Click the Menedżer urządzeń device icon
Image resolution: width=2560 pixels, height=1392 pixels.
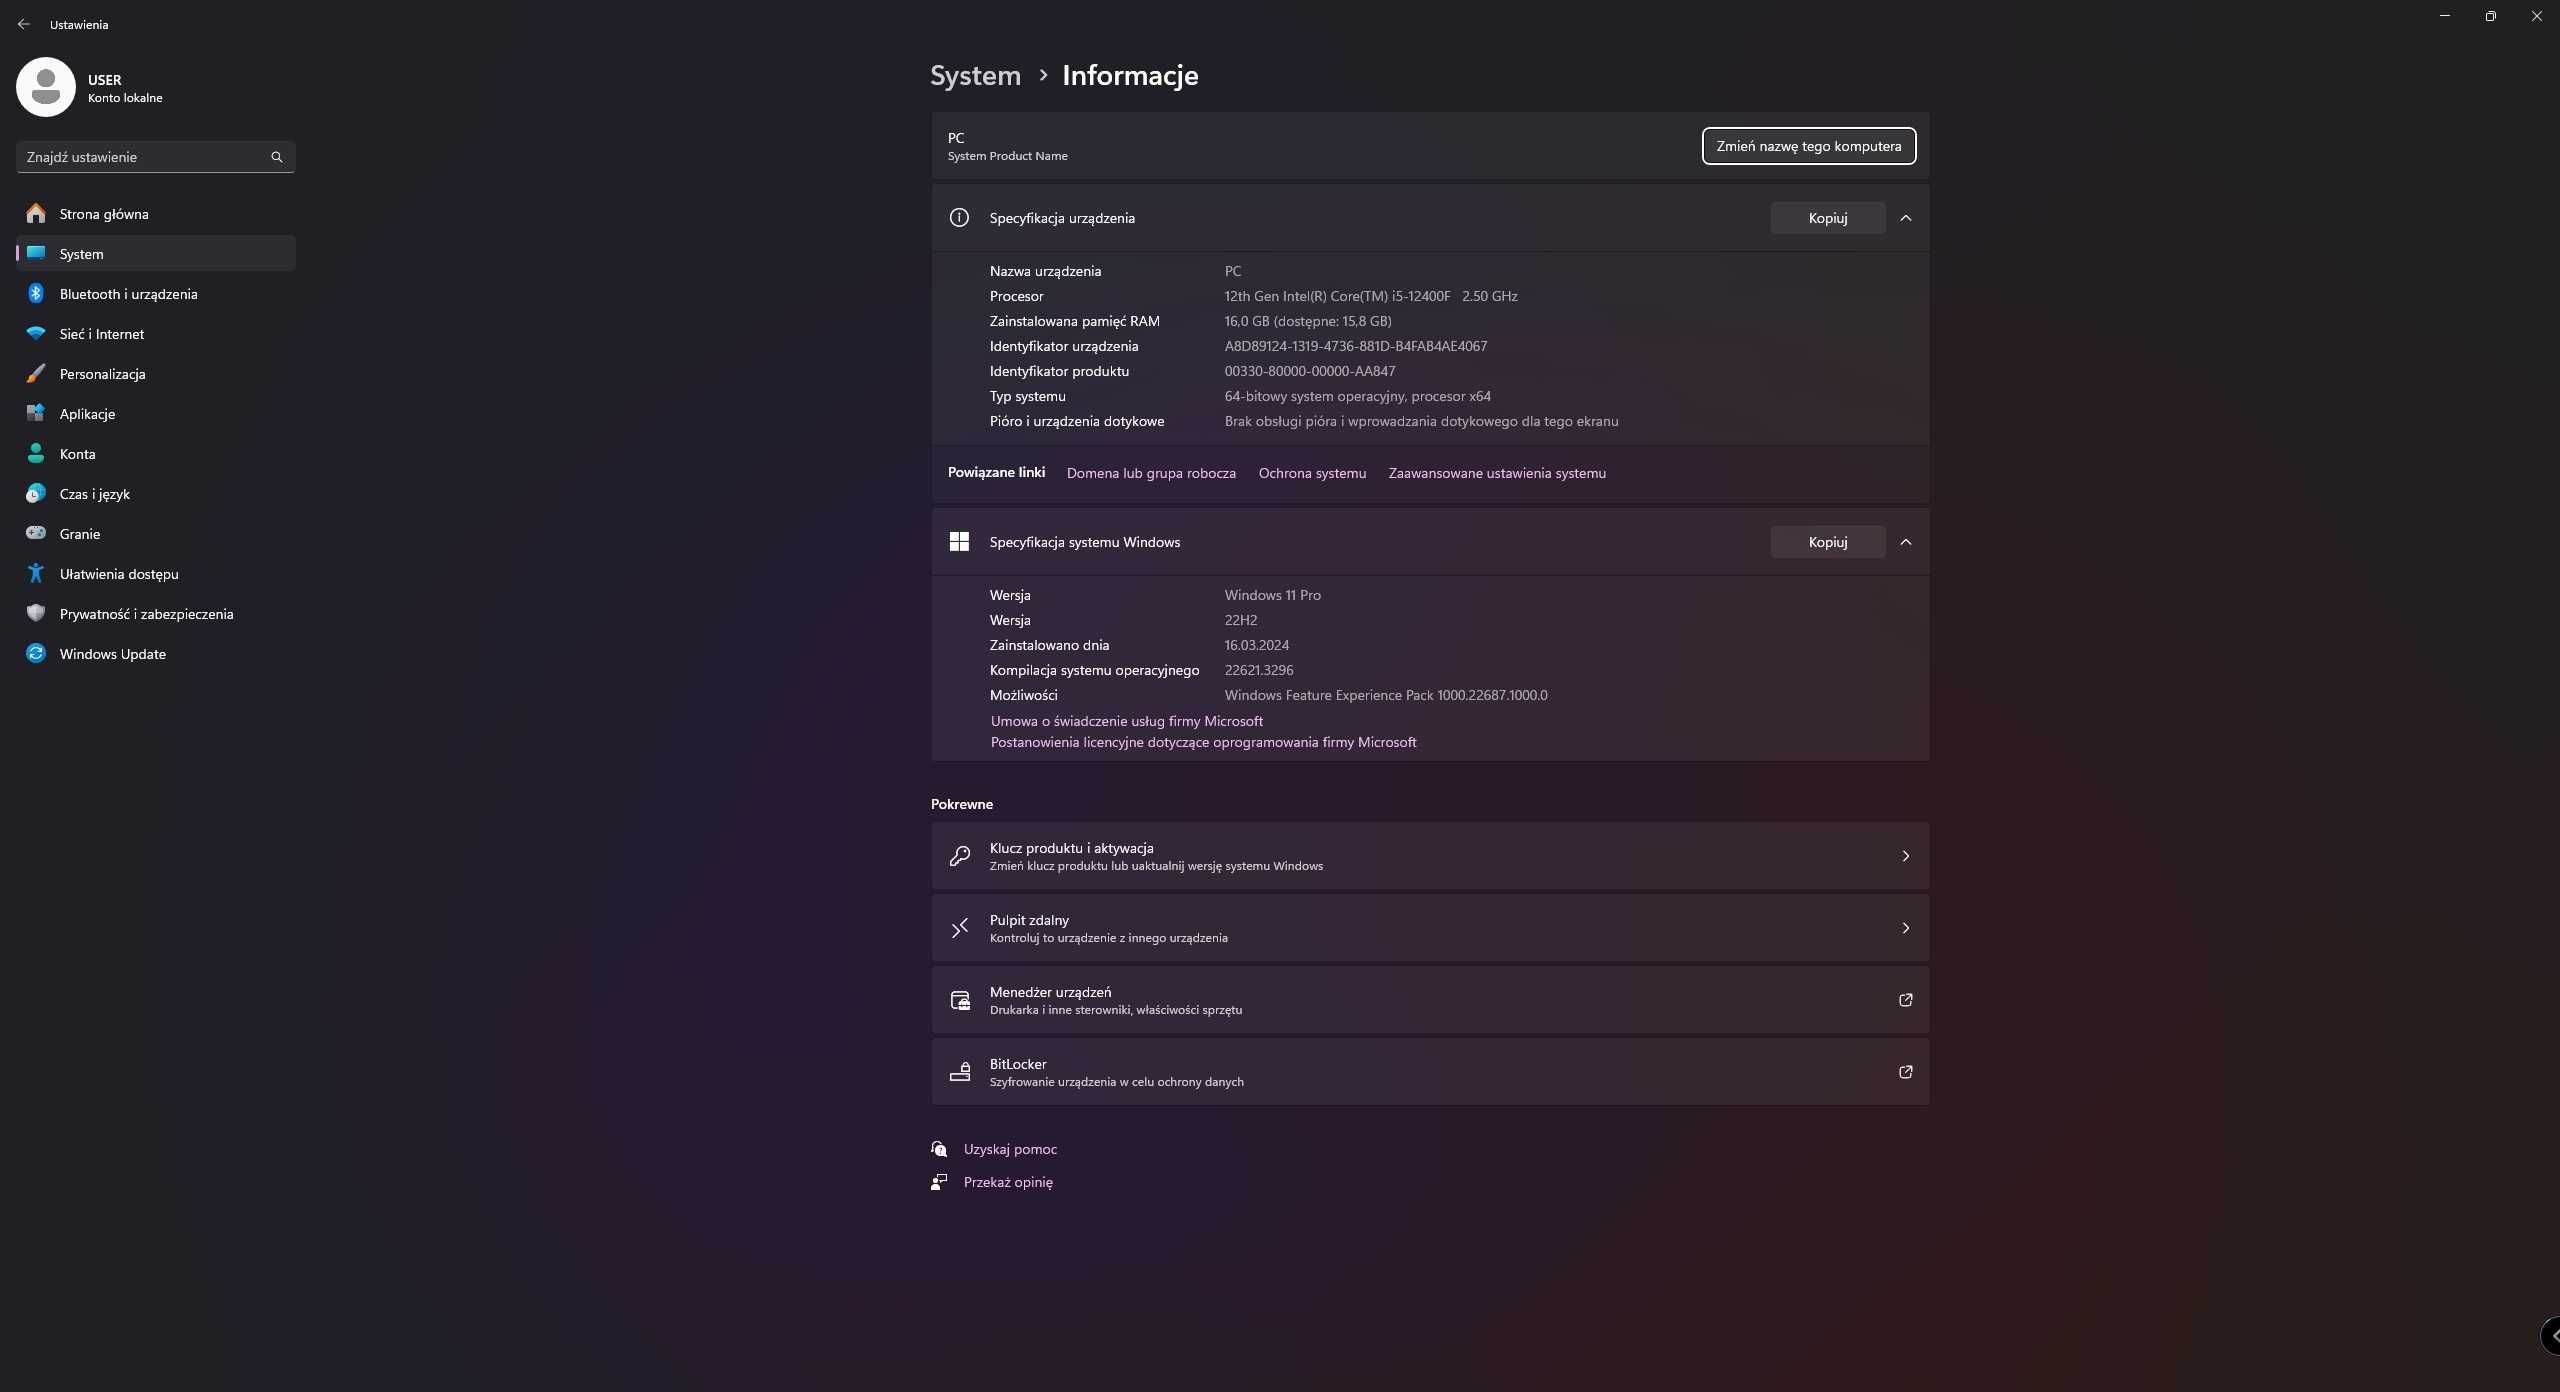pyautogui.click(x=959, y=1000)
